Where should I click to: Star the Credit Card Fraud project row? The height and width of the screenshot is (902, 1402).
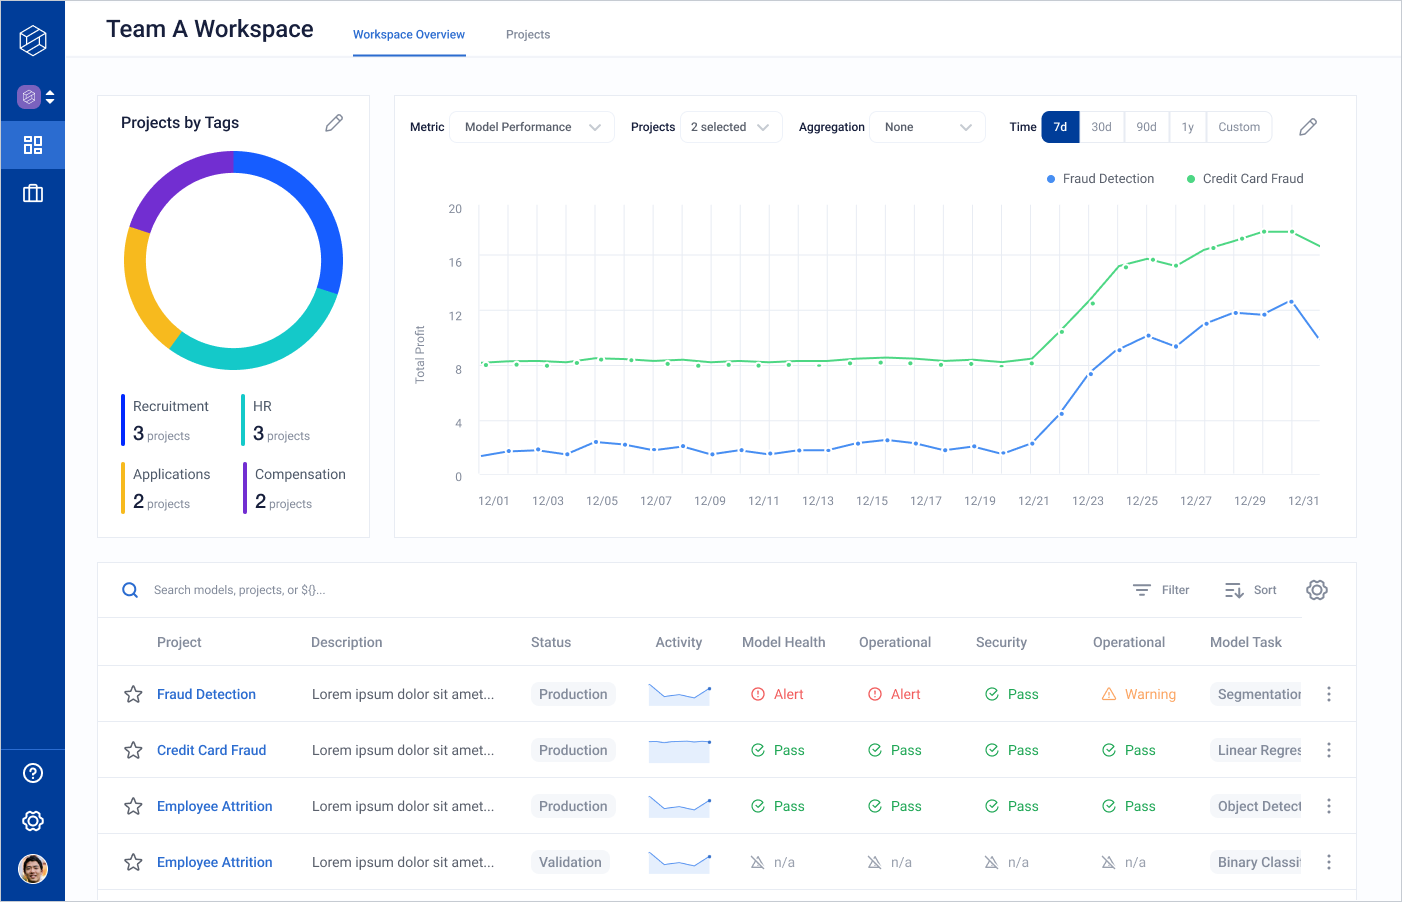133,750
